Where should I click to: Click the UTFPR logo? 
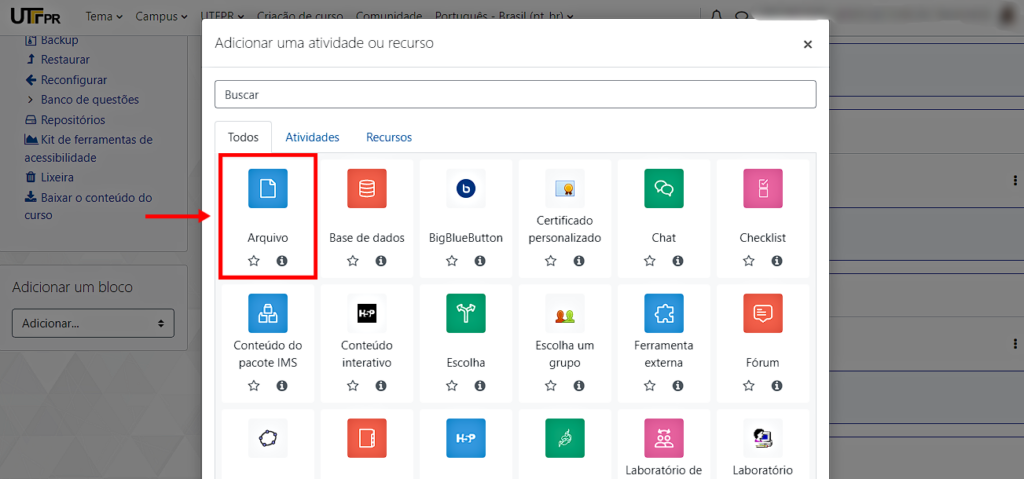(x=36, y=16)
